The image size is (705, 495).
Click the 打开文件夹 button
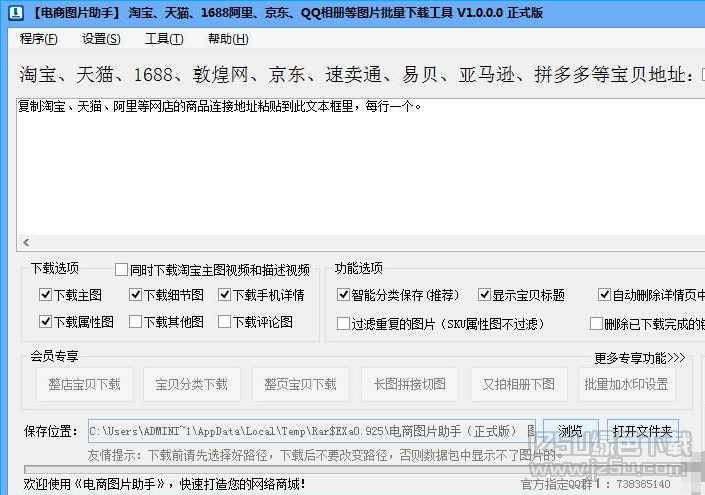tap(643, 431)
